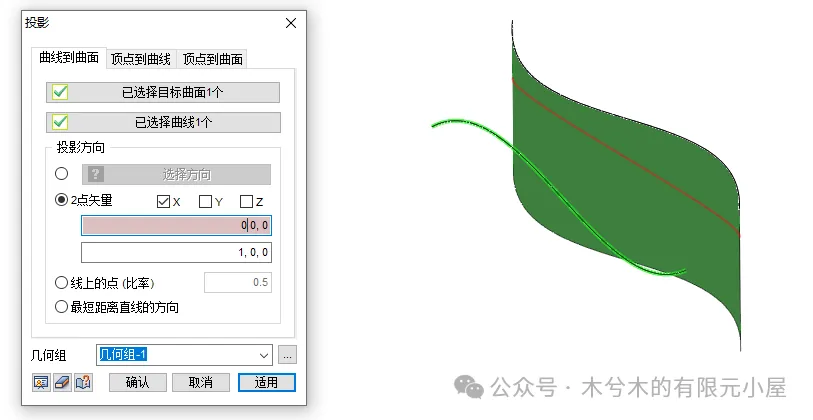Close the 投影 dialog
Image resolution: width=813 pixels, height=420 pixels.
point(291,23)
